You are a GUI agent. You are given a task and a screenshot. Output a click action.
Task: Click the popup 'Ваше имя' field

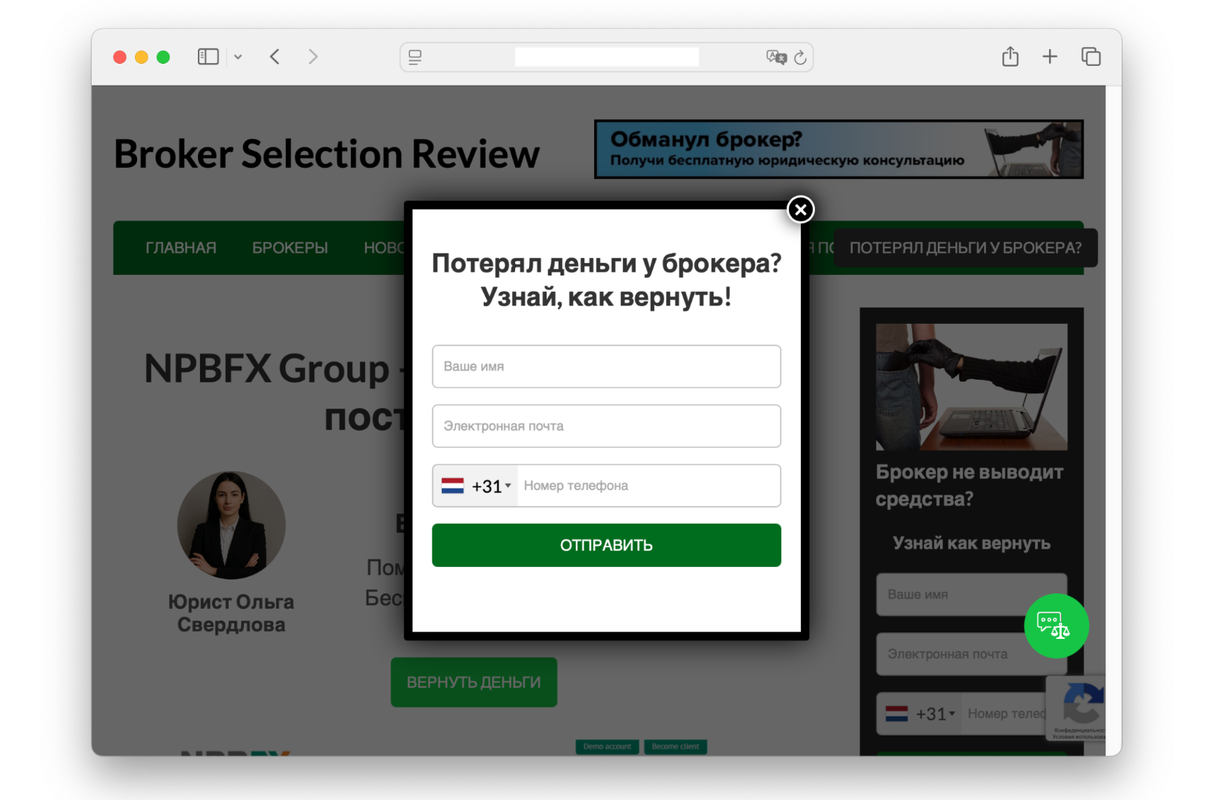click(606, 366)
